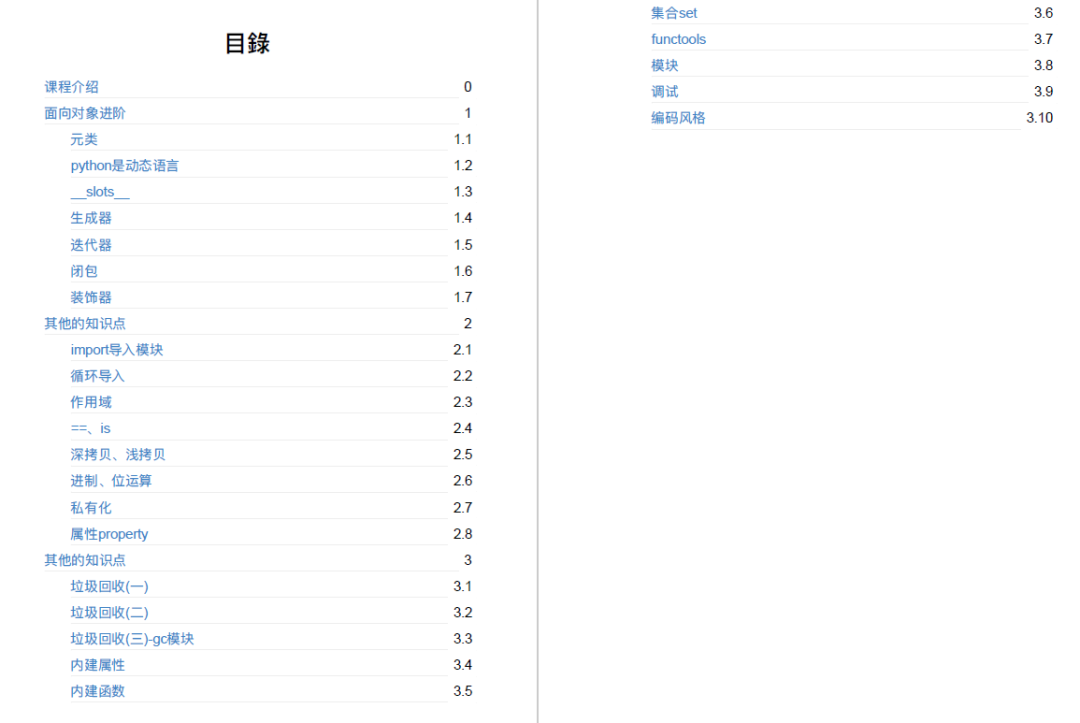Open the 属性property chapter link
The image size is (1080, 723).
coord(108,533)
